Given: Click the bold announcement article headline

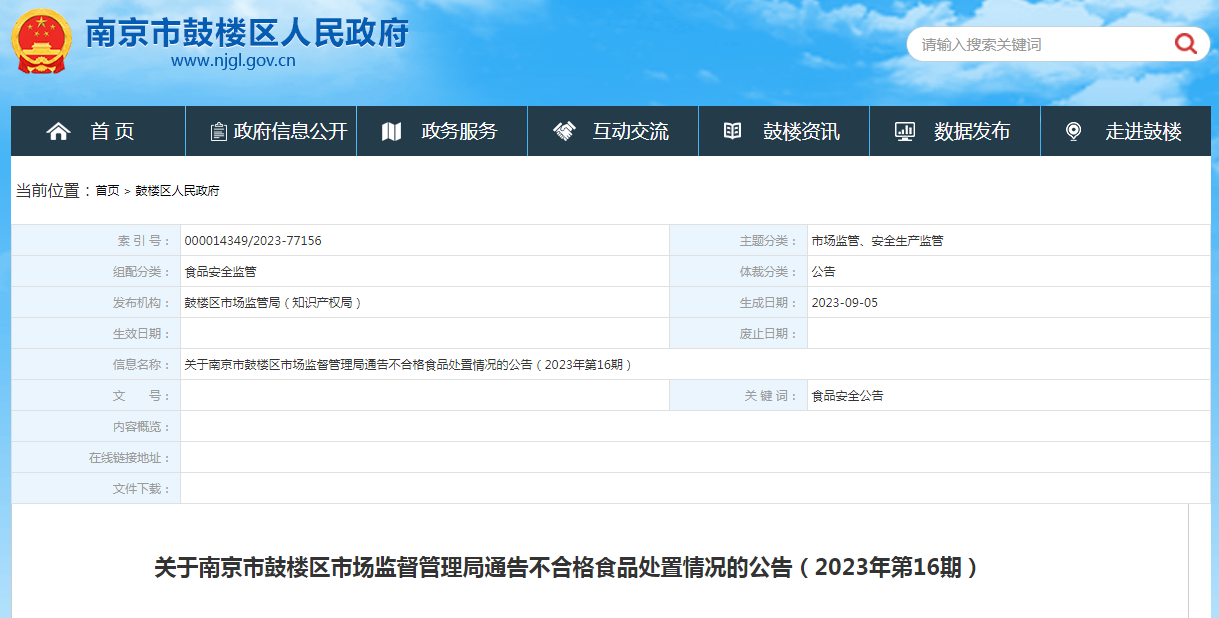Looking at the screenshot, I should 568,567.
